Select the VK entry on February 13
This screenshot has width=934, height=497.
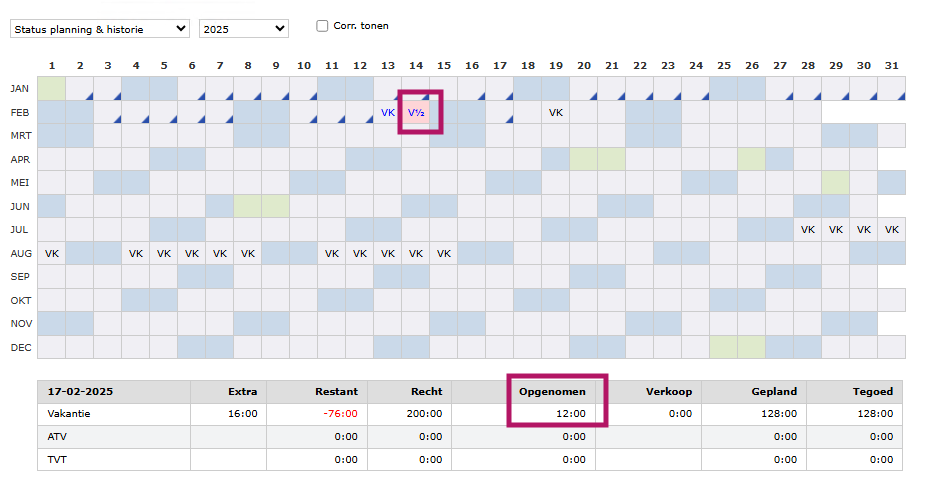point(388,112)
